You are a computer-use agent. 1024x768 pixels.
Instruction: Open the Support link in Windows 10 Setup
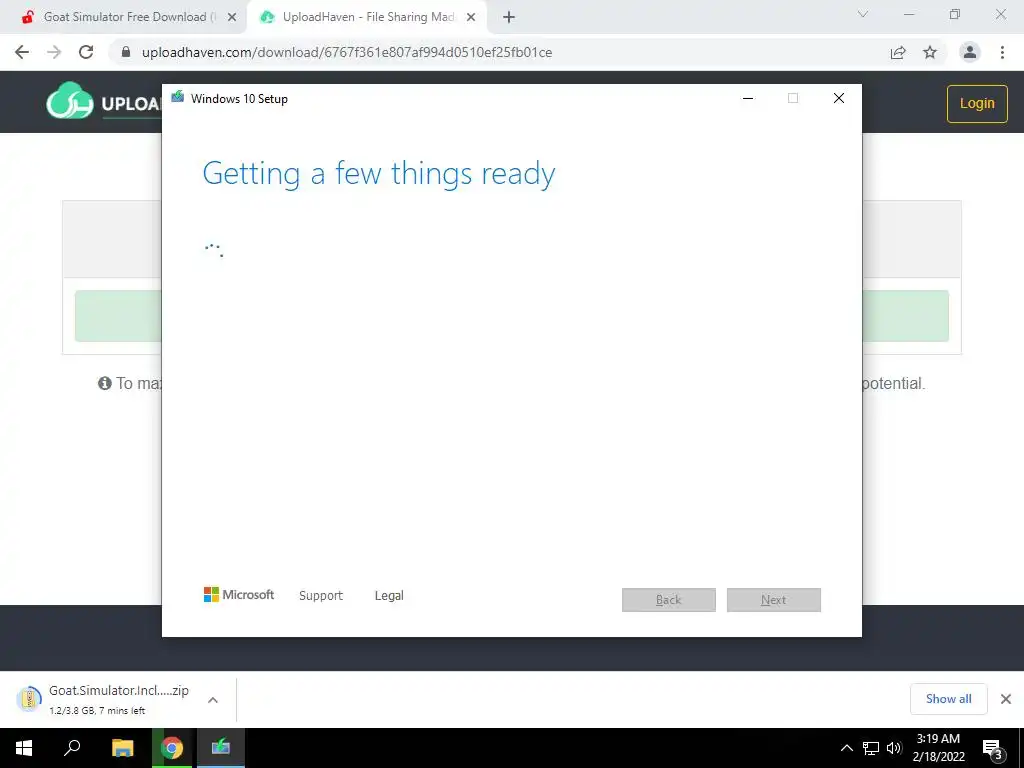[321, 596]
